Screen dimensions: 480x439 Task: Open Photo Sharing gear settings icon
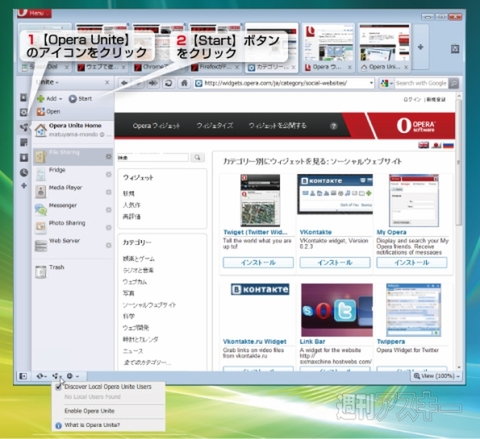tap(108, 227)
